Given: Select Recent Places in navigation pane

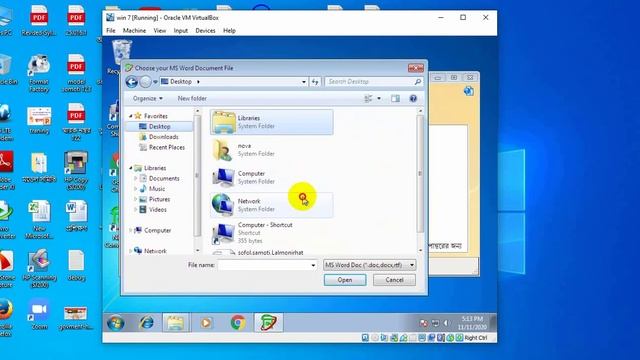Looking at the screenshot, I should point(167,147).
